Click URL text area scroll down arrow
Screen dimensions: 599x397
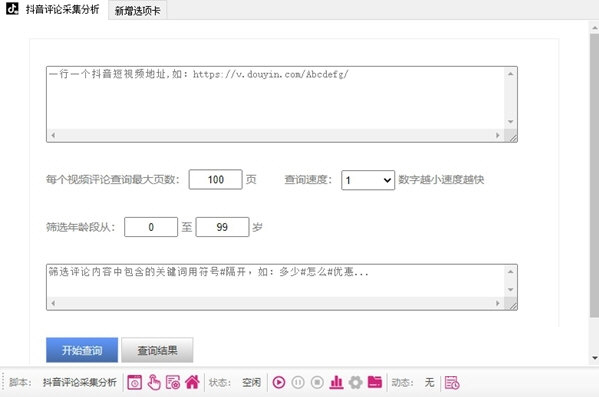point(511,122)
